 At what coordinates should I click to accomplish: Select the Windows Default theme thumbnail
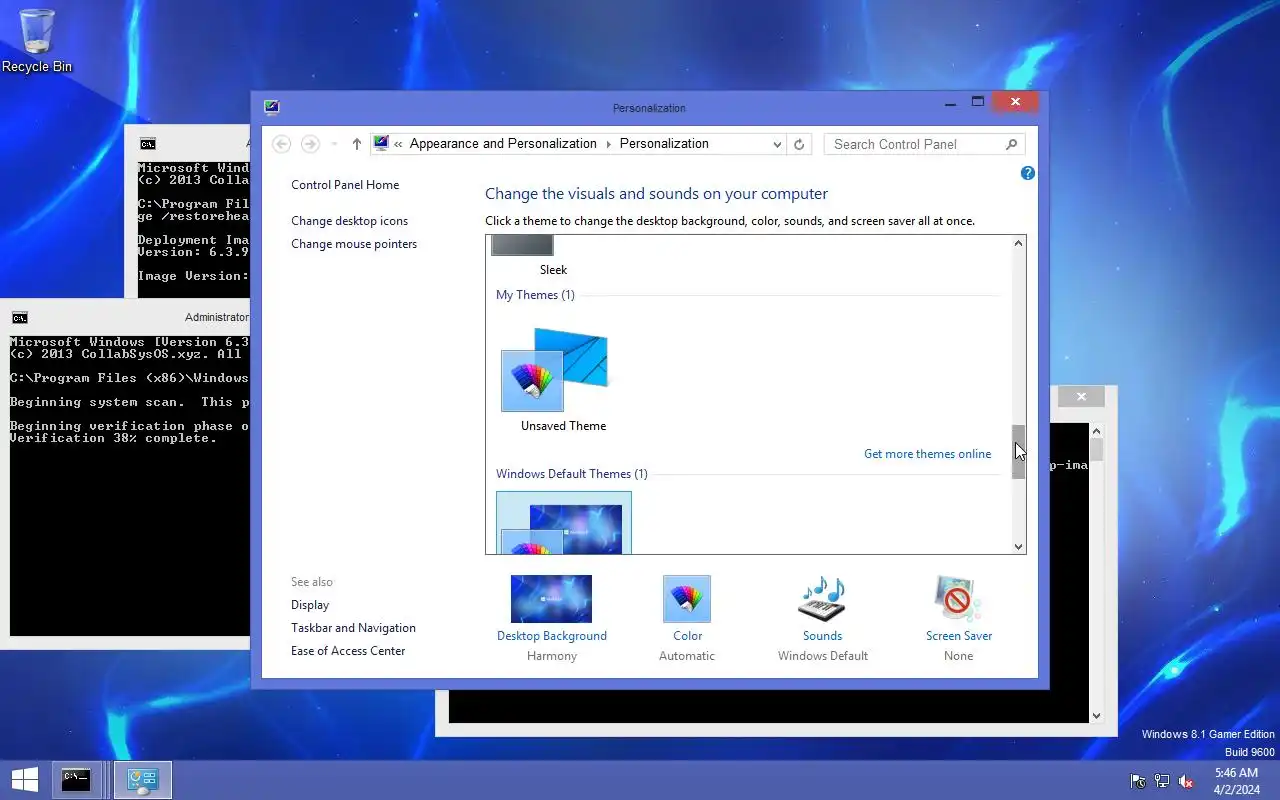tap(564, 522)
